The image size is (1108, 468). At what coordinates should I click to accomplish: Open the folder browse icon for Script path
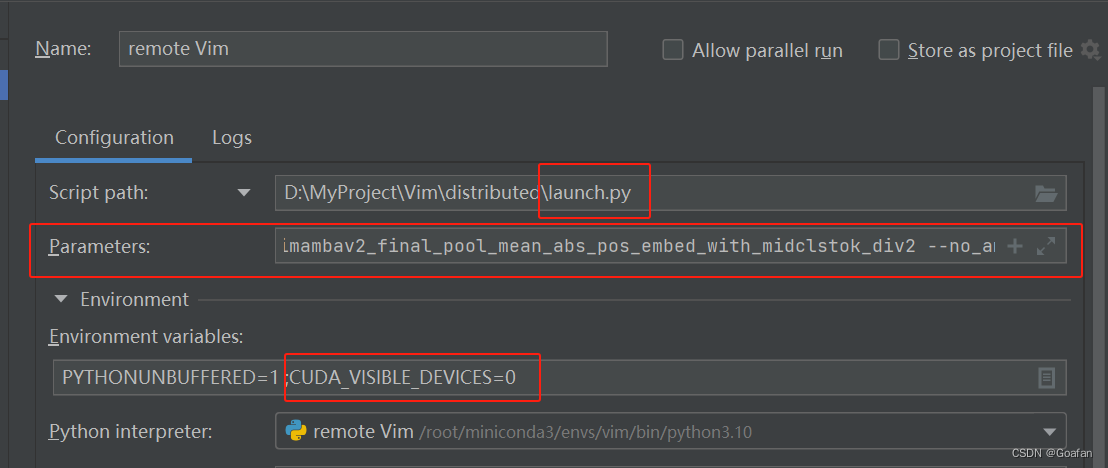[x=1045, y=193]
